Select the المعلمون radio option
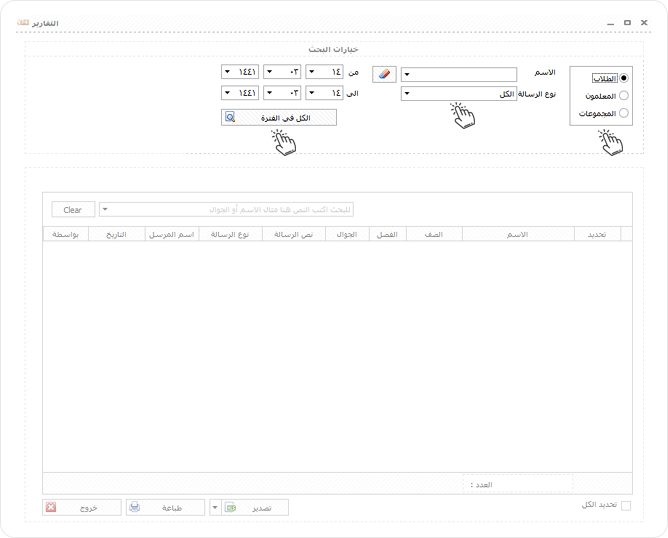Screen dimensions: 668x538 click(624, 95)
